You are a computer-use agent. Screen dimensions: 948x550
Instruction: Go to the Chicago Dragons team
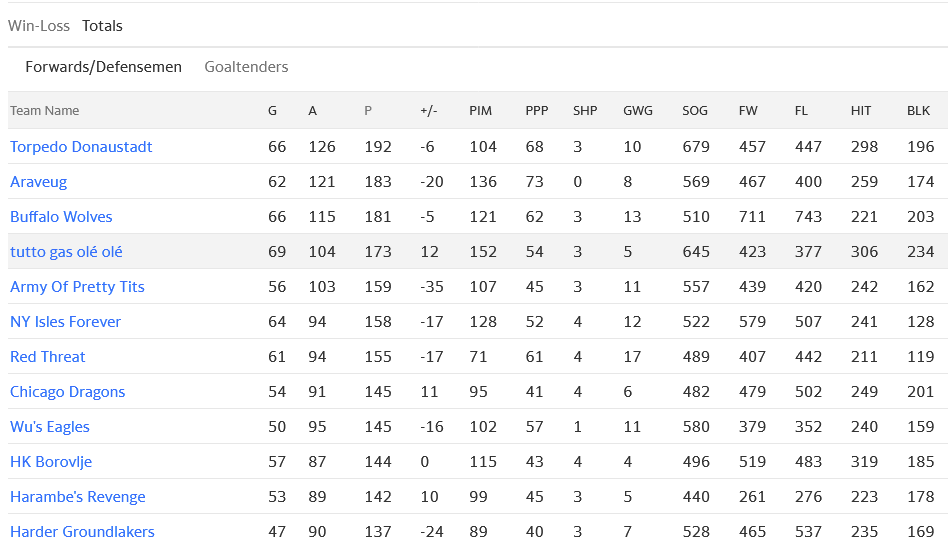tap(67, 392)
